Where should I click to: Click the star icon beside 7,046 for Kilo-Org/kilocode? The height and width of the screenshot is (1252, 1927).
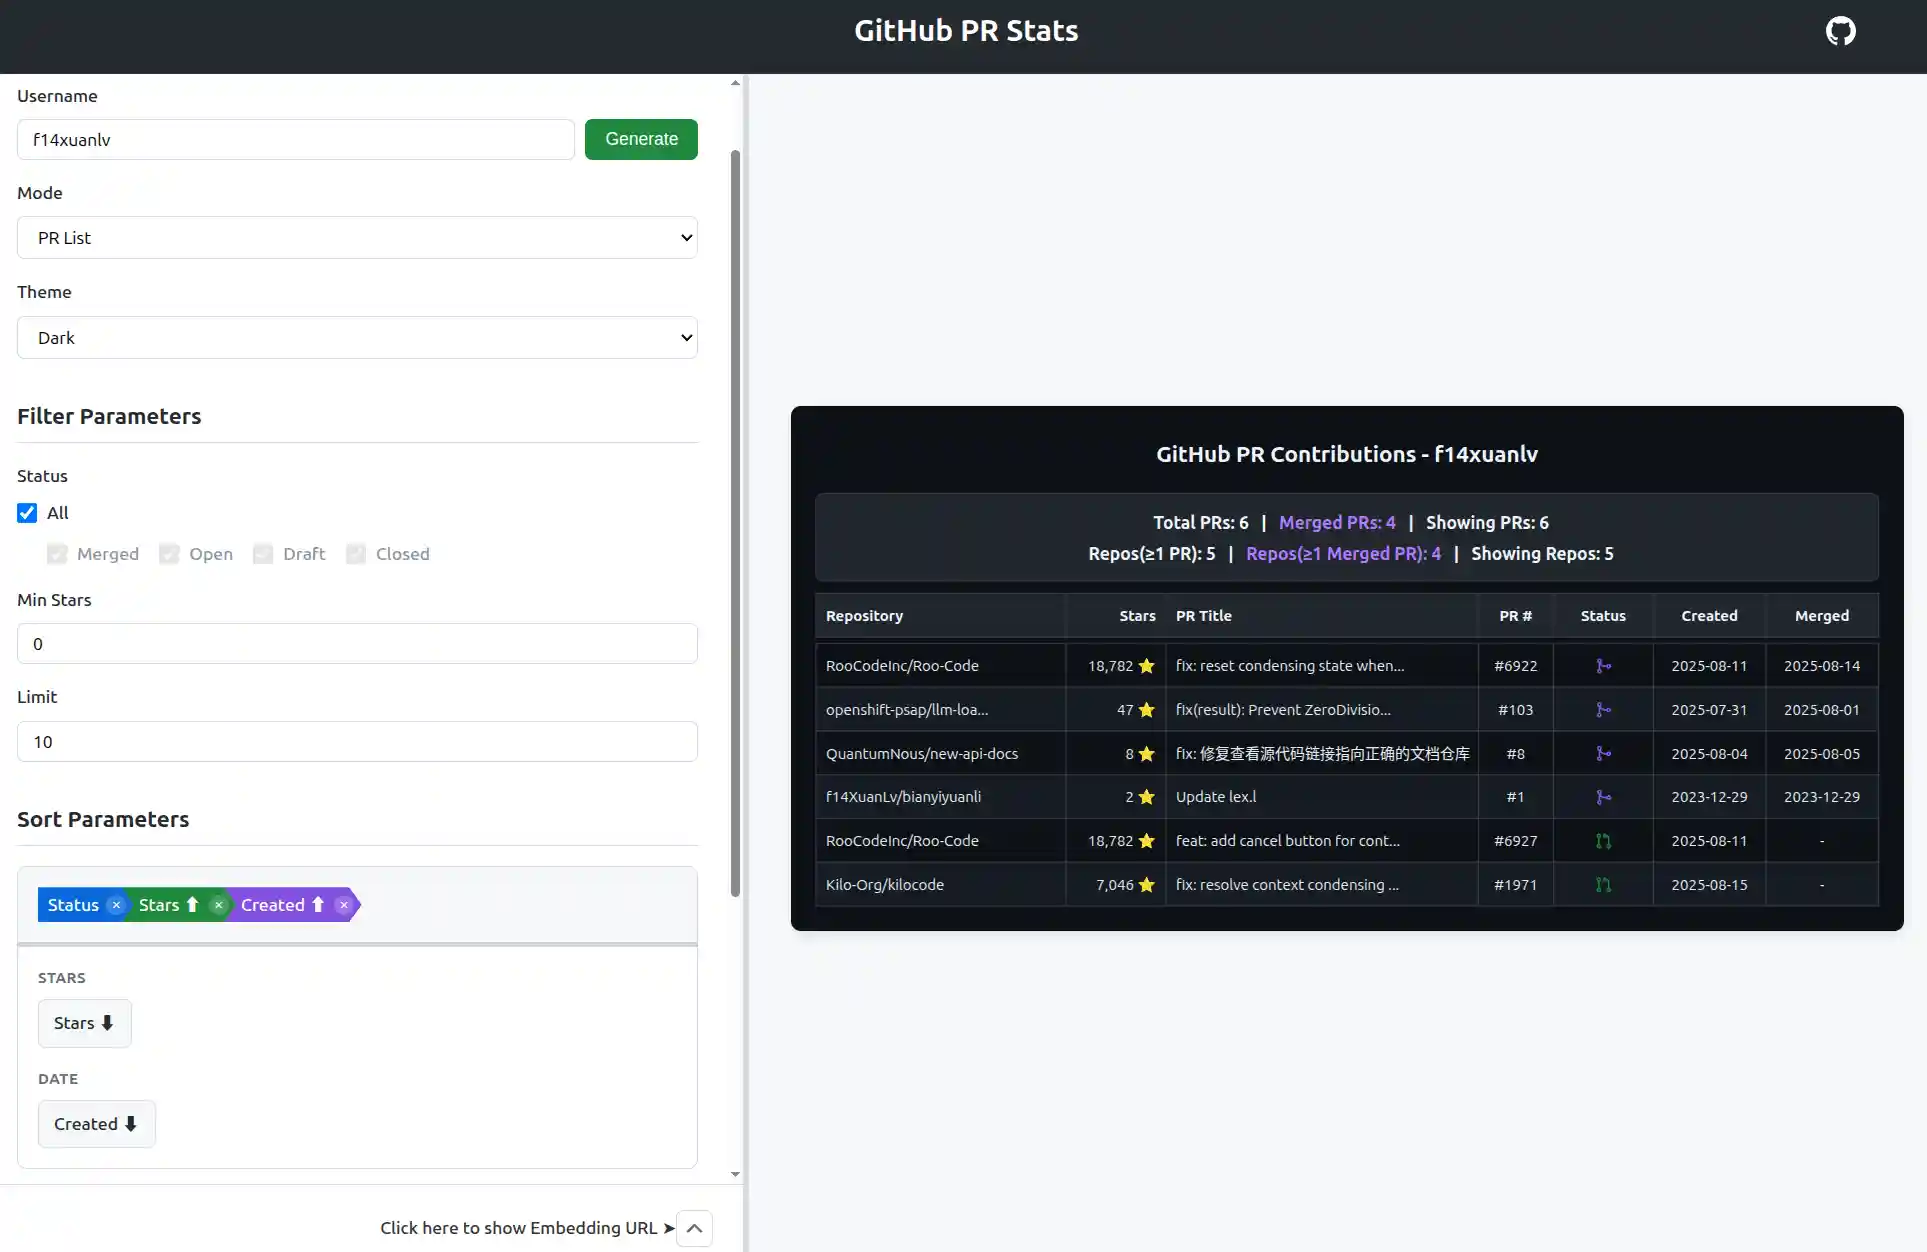1147,885
